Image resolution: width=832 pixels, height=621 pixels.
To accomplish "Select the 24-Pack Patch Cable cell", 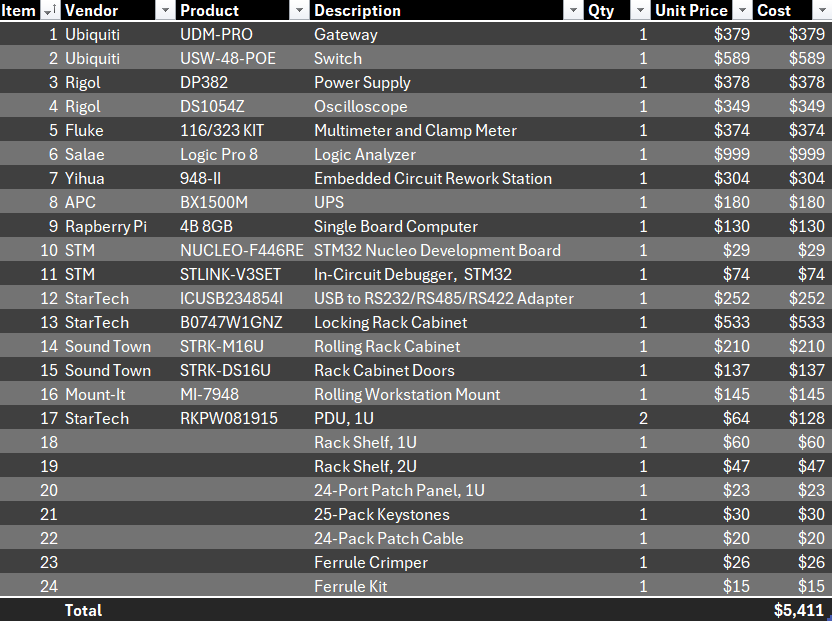I will 447,539.
